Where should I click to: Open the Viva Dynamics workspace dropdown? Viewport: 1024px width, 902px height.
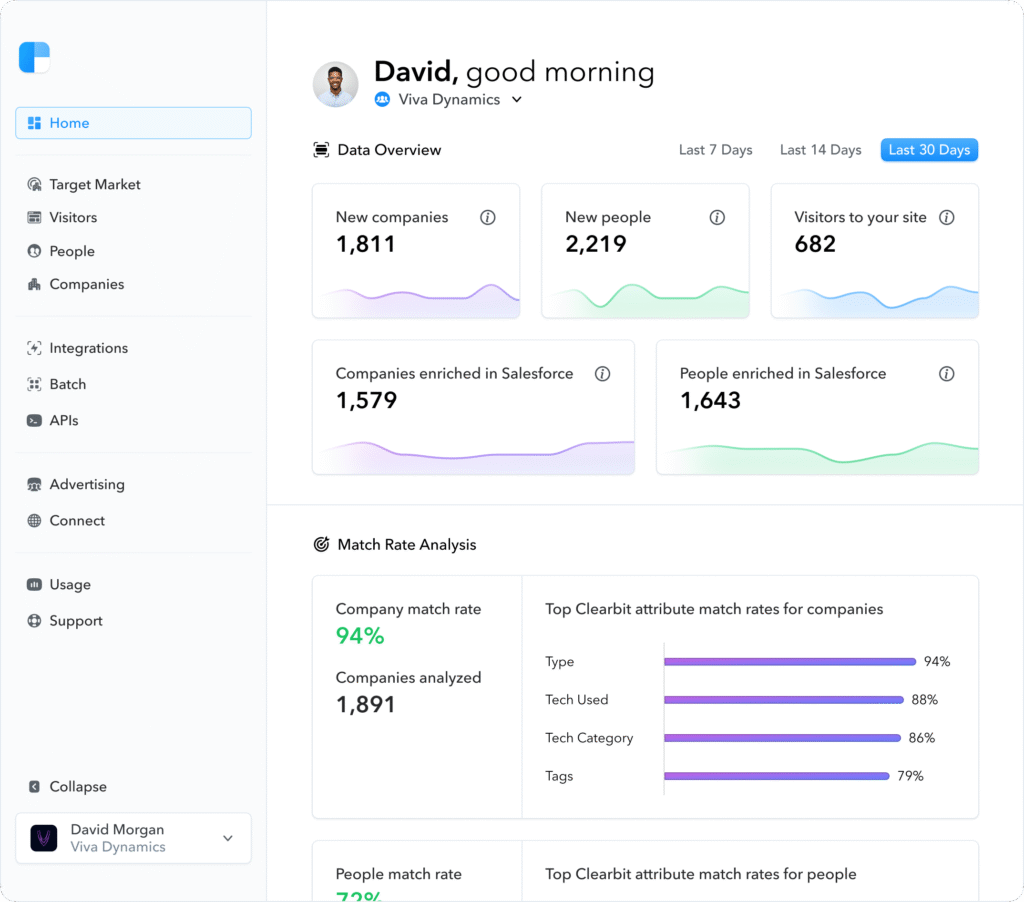517,99
